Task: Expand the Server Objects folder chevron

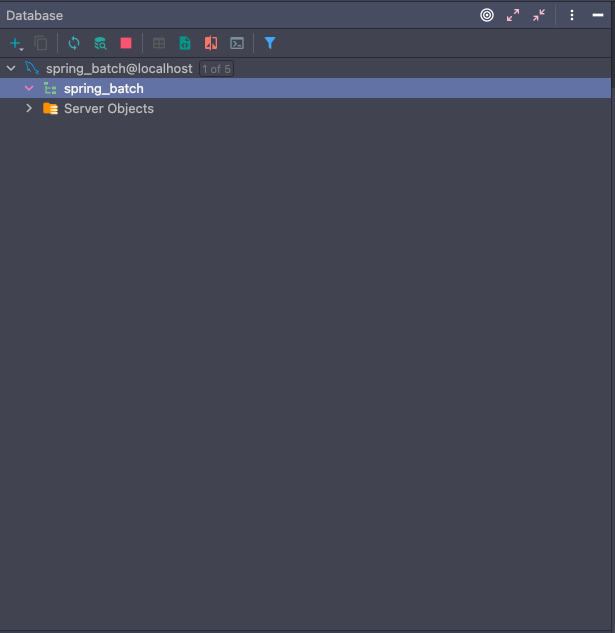Action: point(29,108)
